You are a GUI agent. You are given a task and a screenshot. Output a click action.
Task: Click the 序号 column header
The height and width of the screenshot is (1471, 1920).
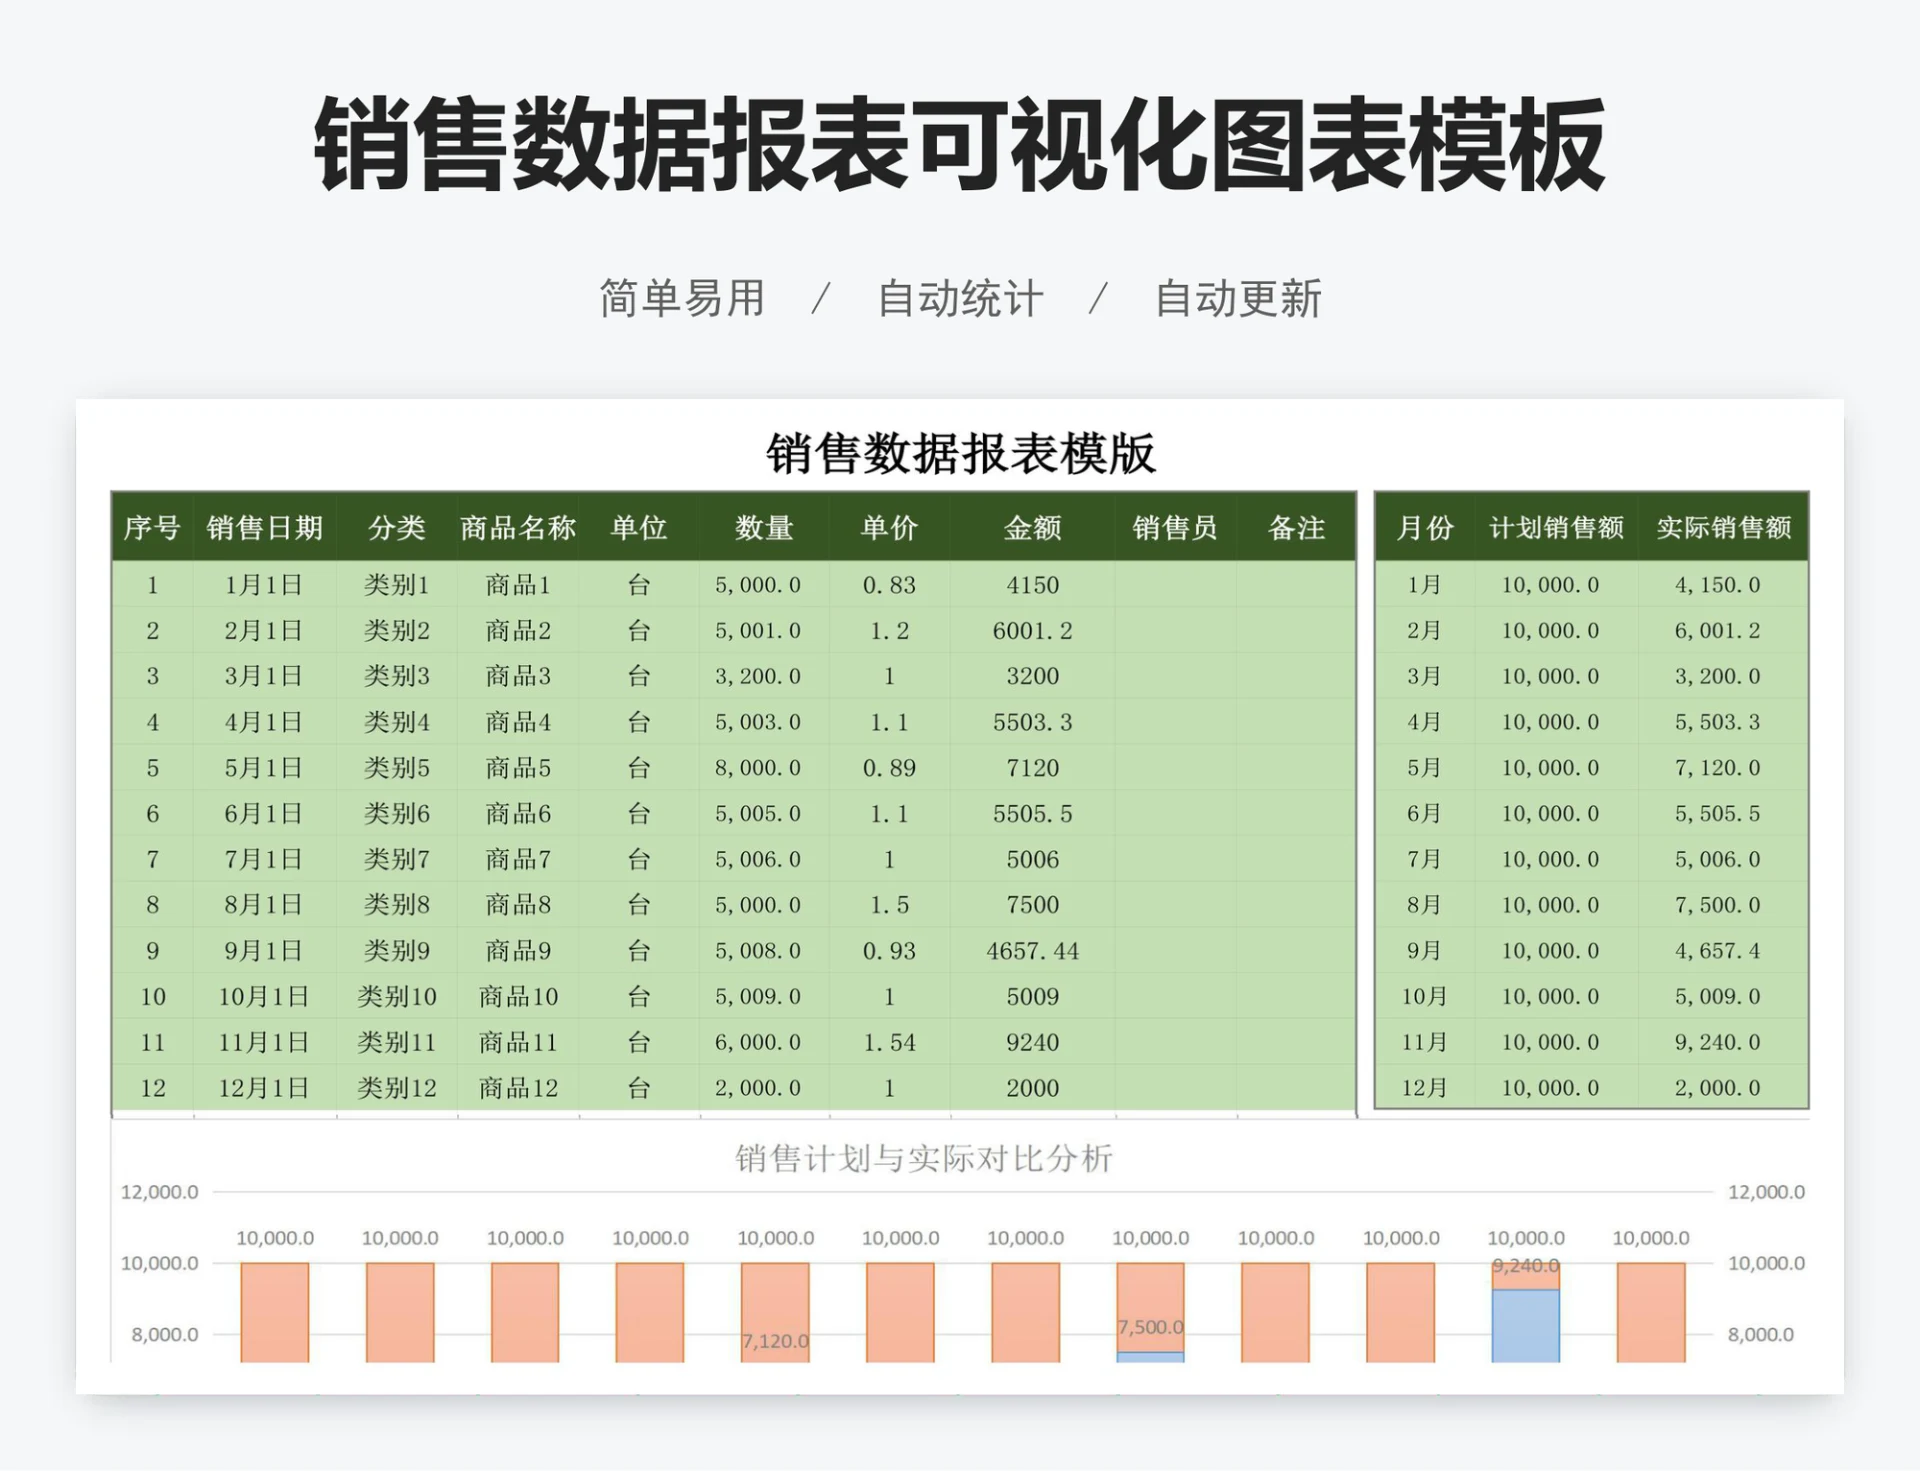point(152,529)
